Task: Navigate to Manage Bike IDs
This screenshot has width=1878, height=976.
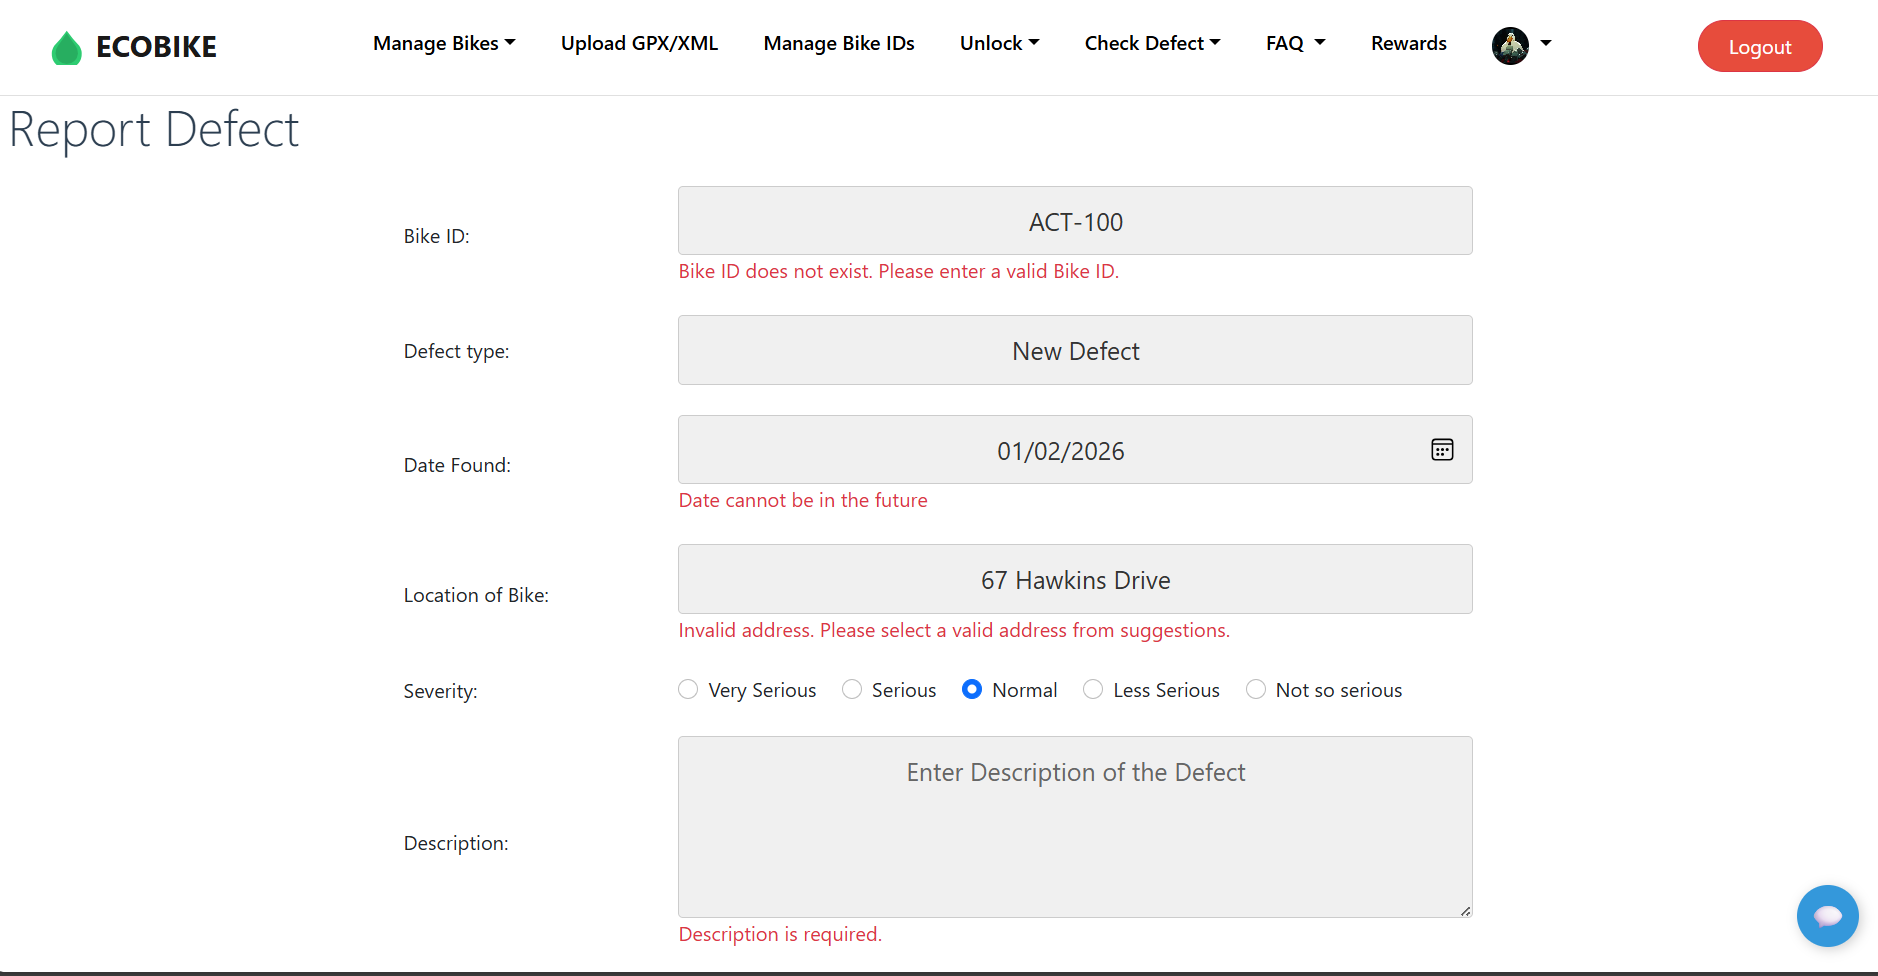Action: coord(838,43)
